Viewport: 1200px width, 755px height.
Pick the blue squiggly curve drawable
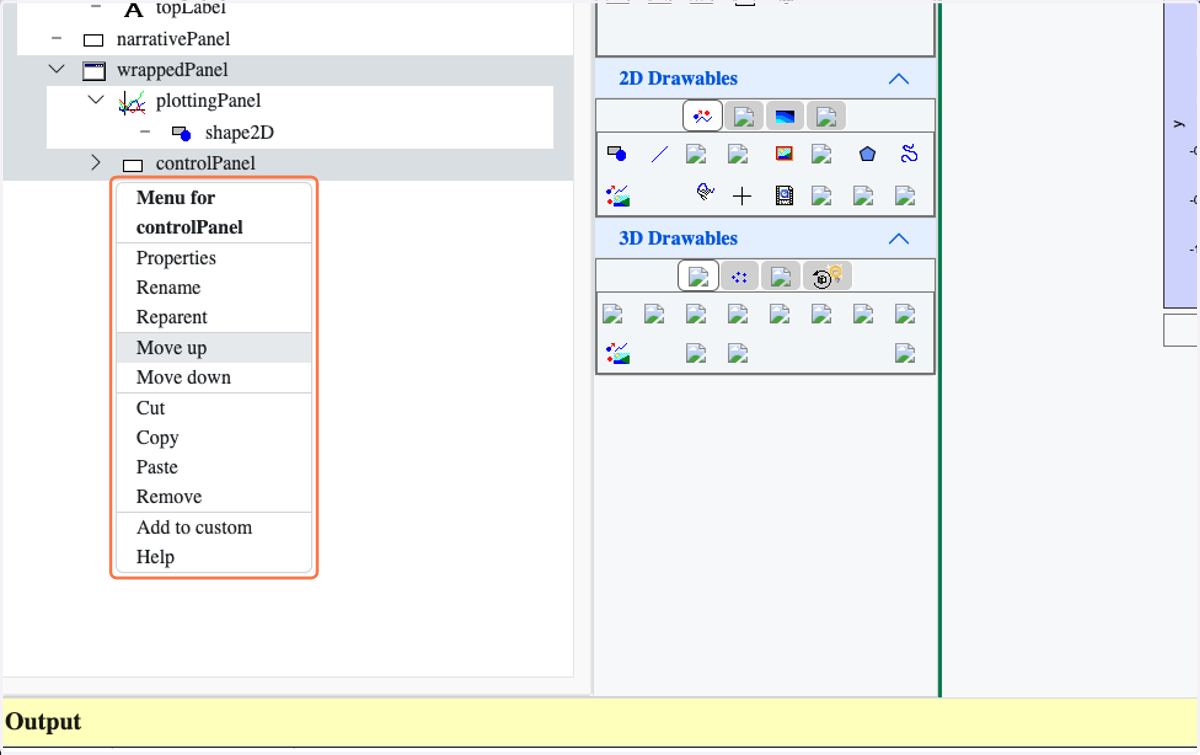click(x=909, y=154)
